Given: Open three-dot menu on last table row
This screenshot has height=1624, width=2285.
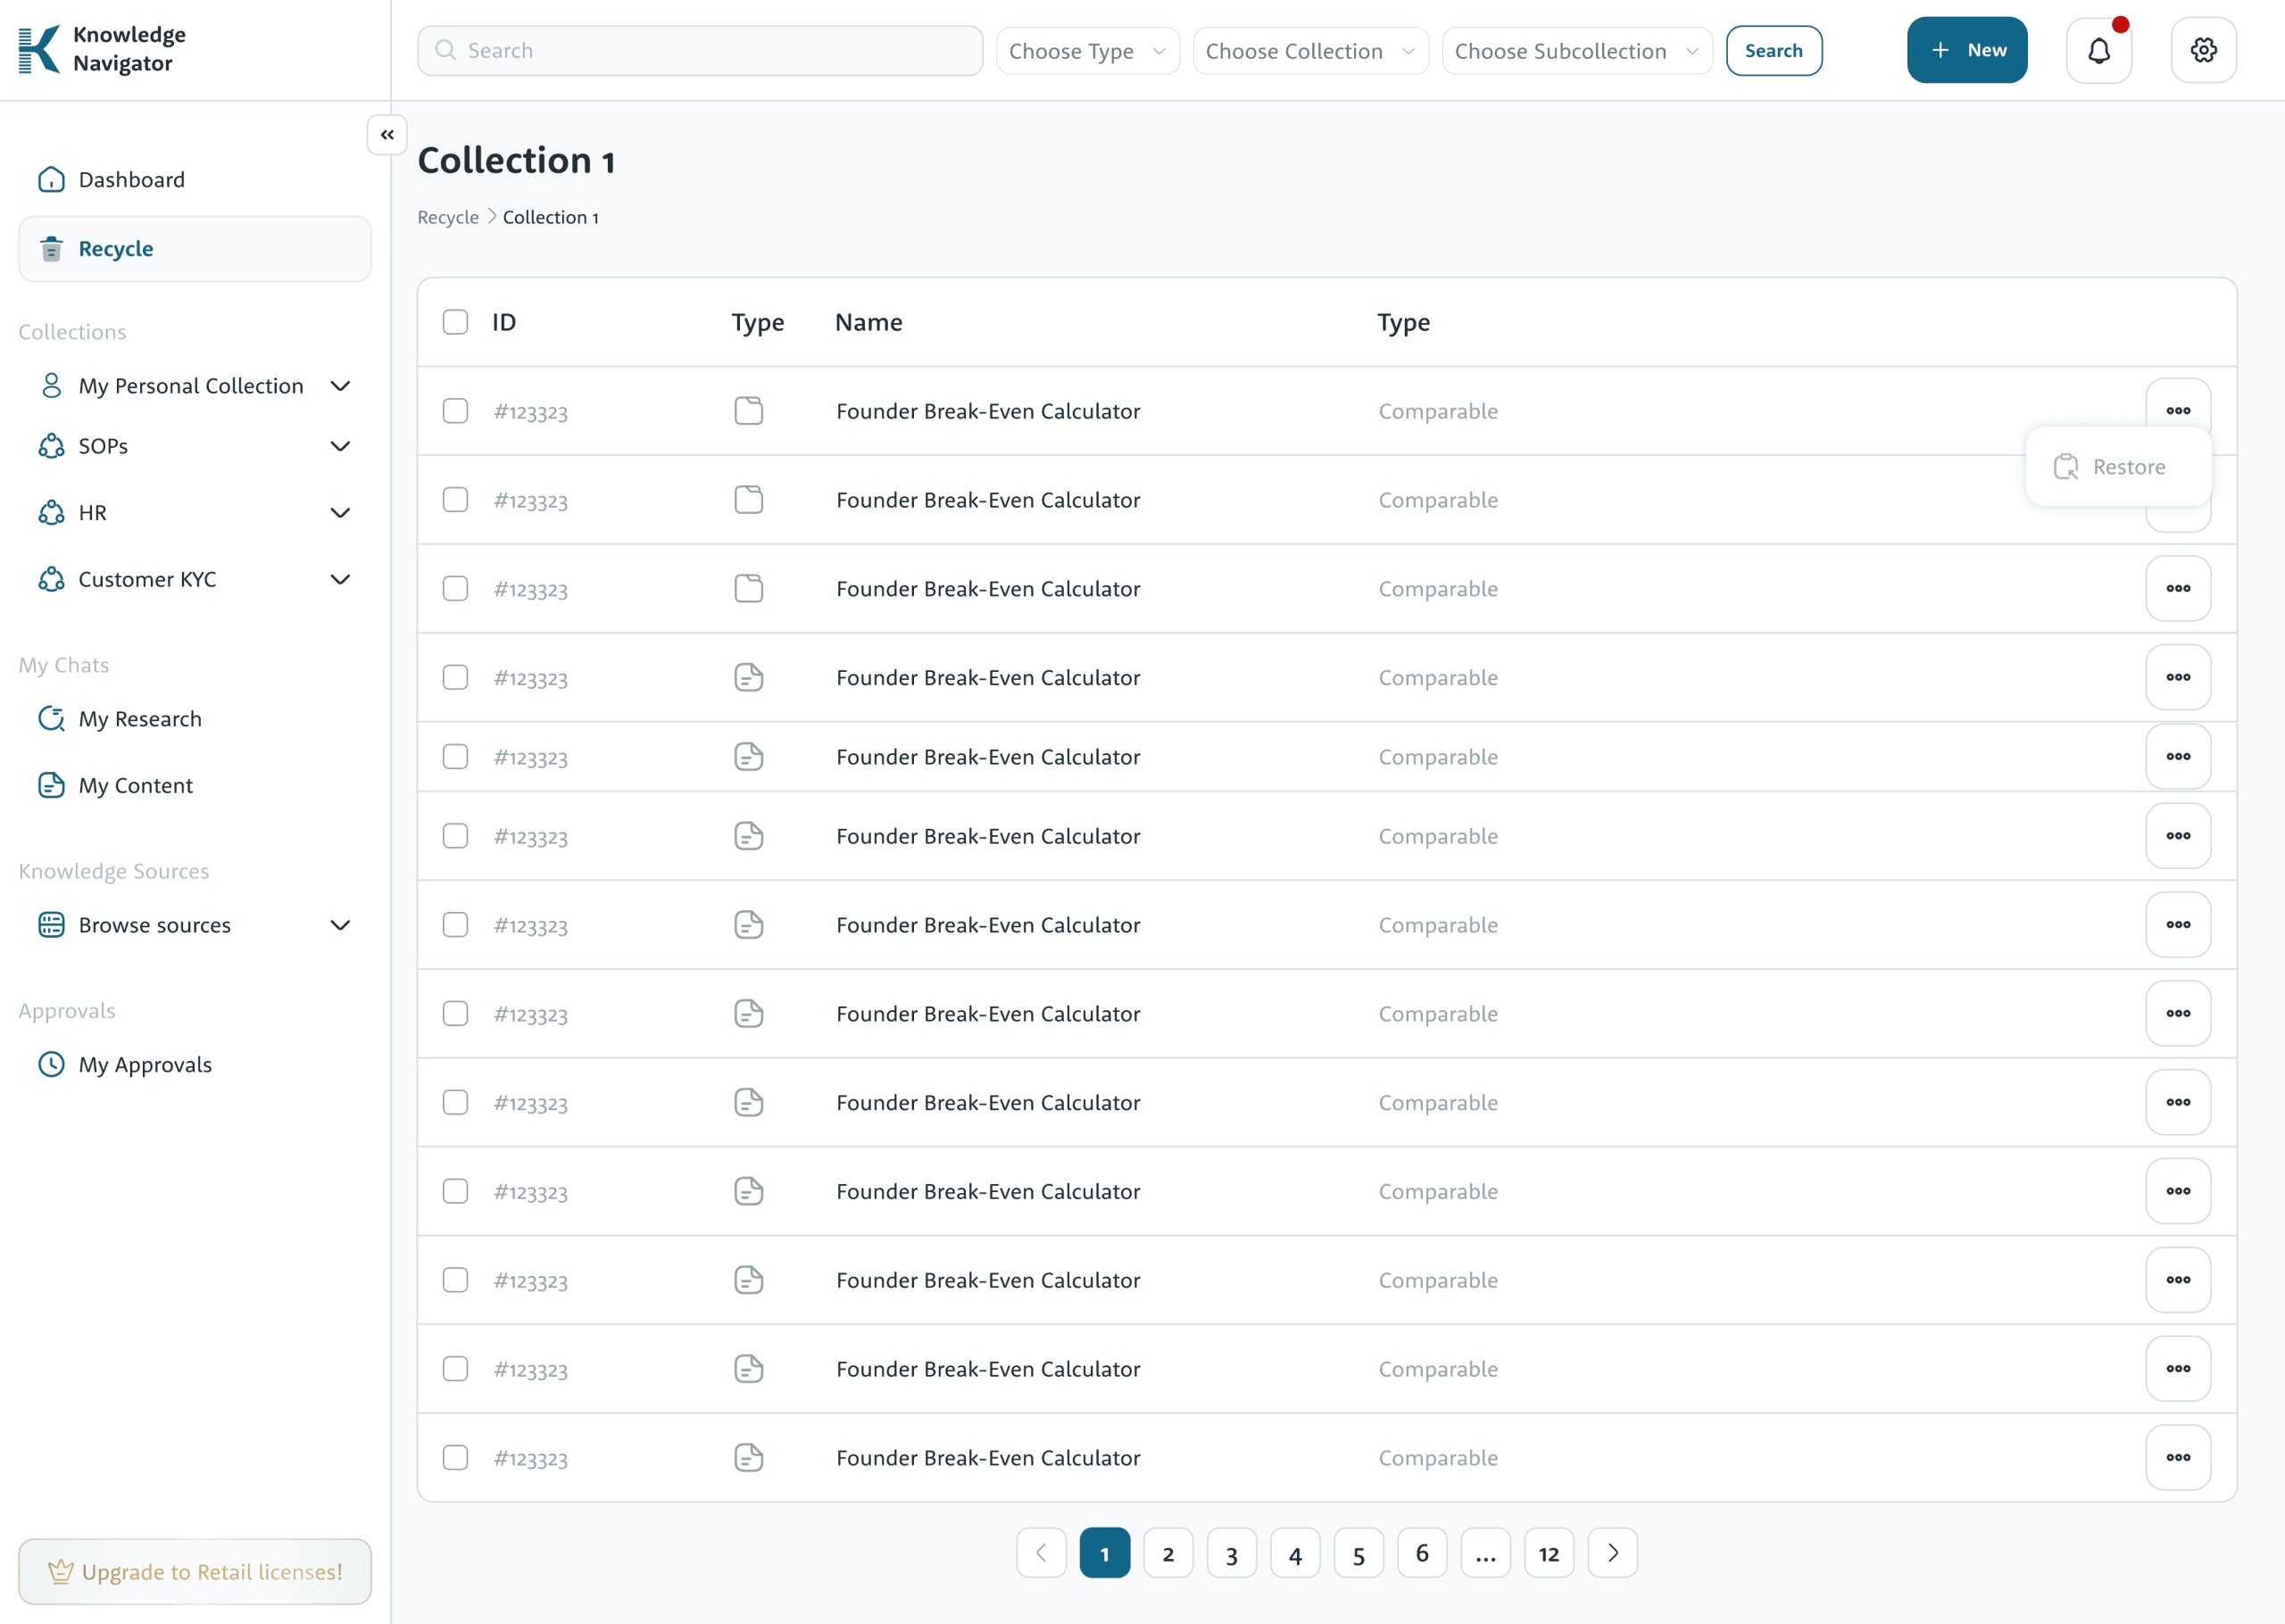Looking at the screenshot, I should point(2177,1457).
